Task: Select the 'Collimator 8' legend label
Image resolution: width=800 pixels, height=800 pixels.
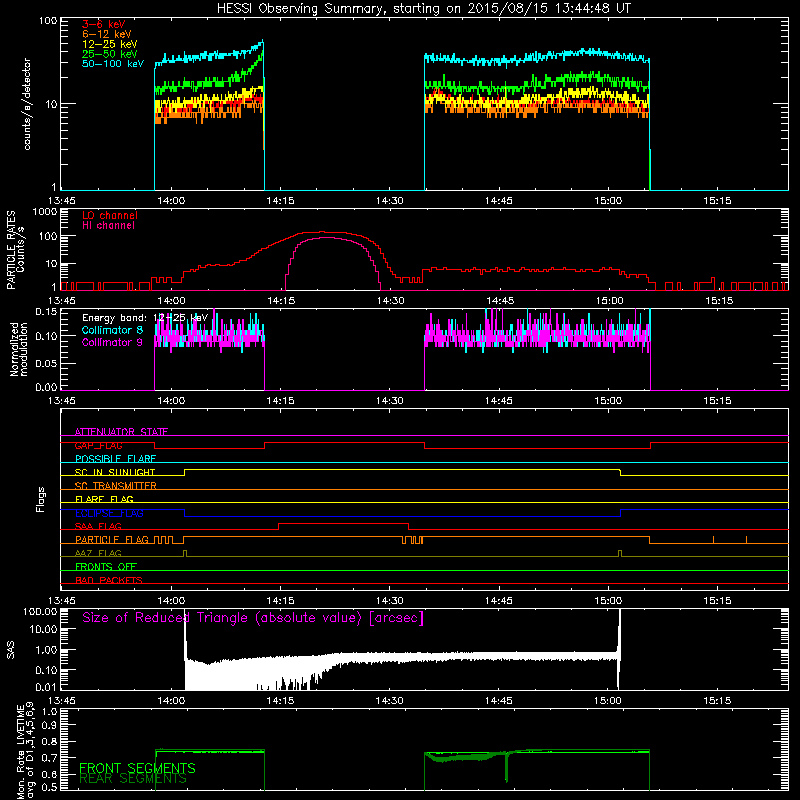Action: (112, 330)
